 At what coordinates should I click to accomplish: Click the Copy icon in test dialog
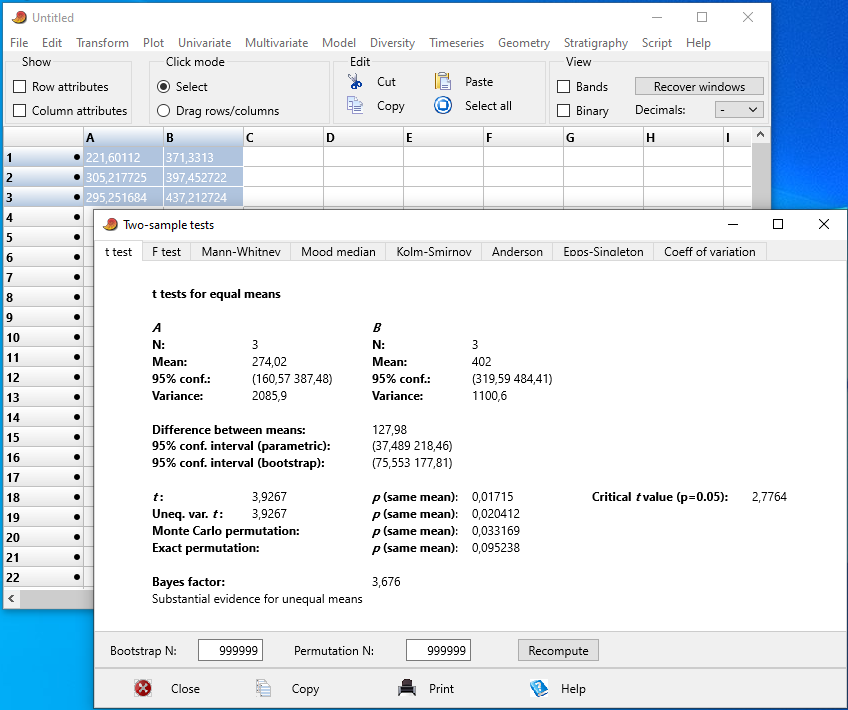[264, 688]
